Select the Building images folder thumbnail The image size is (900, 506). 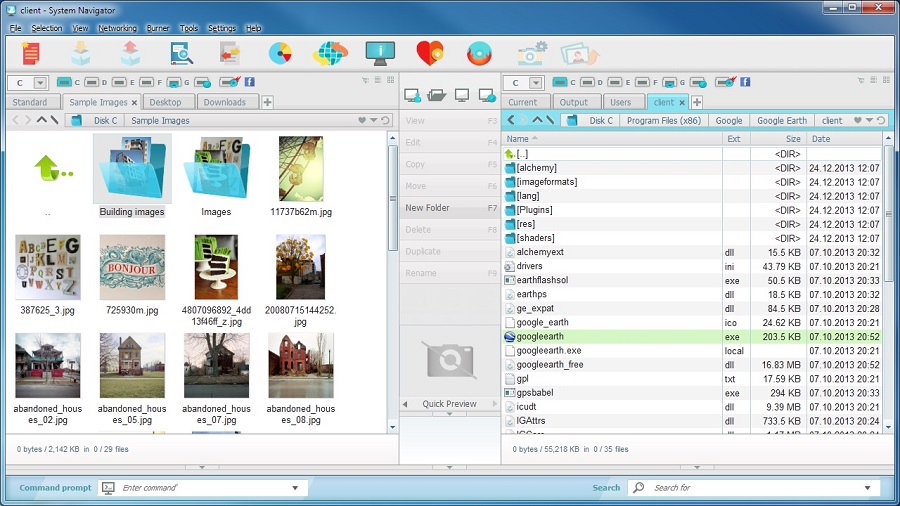point(132,168)
